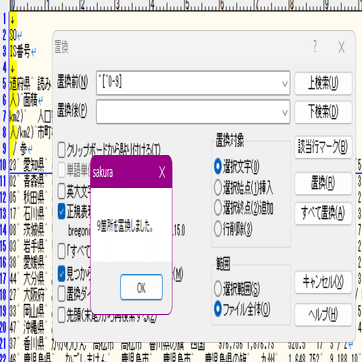
Task: Open the ? help icon in the 置換 dialog title bar
Action: pyautogui.click(x=315, y=48)
